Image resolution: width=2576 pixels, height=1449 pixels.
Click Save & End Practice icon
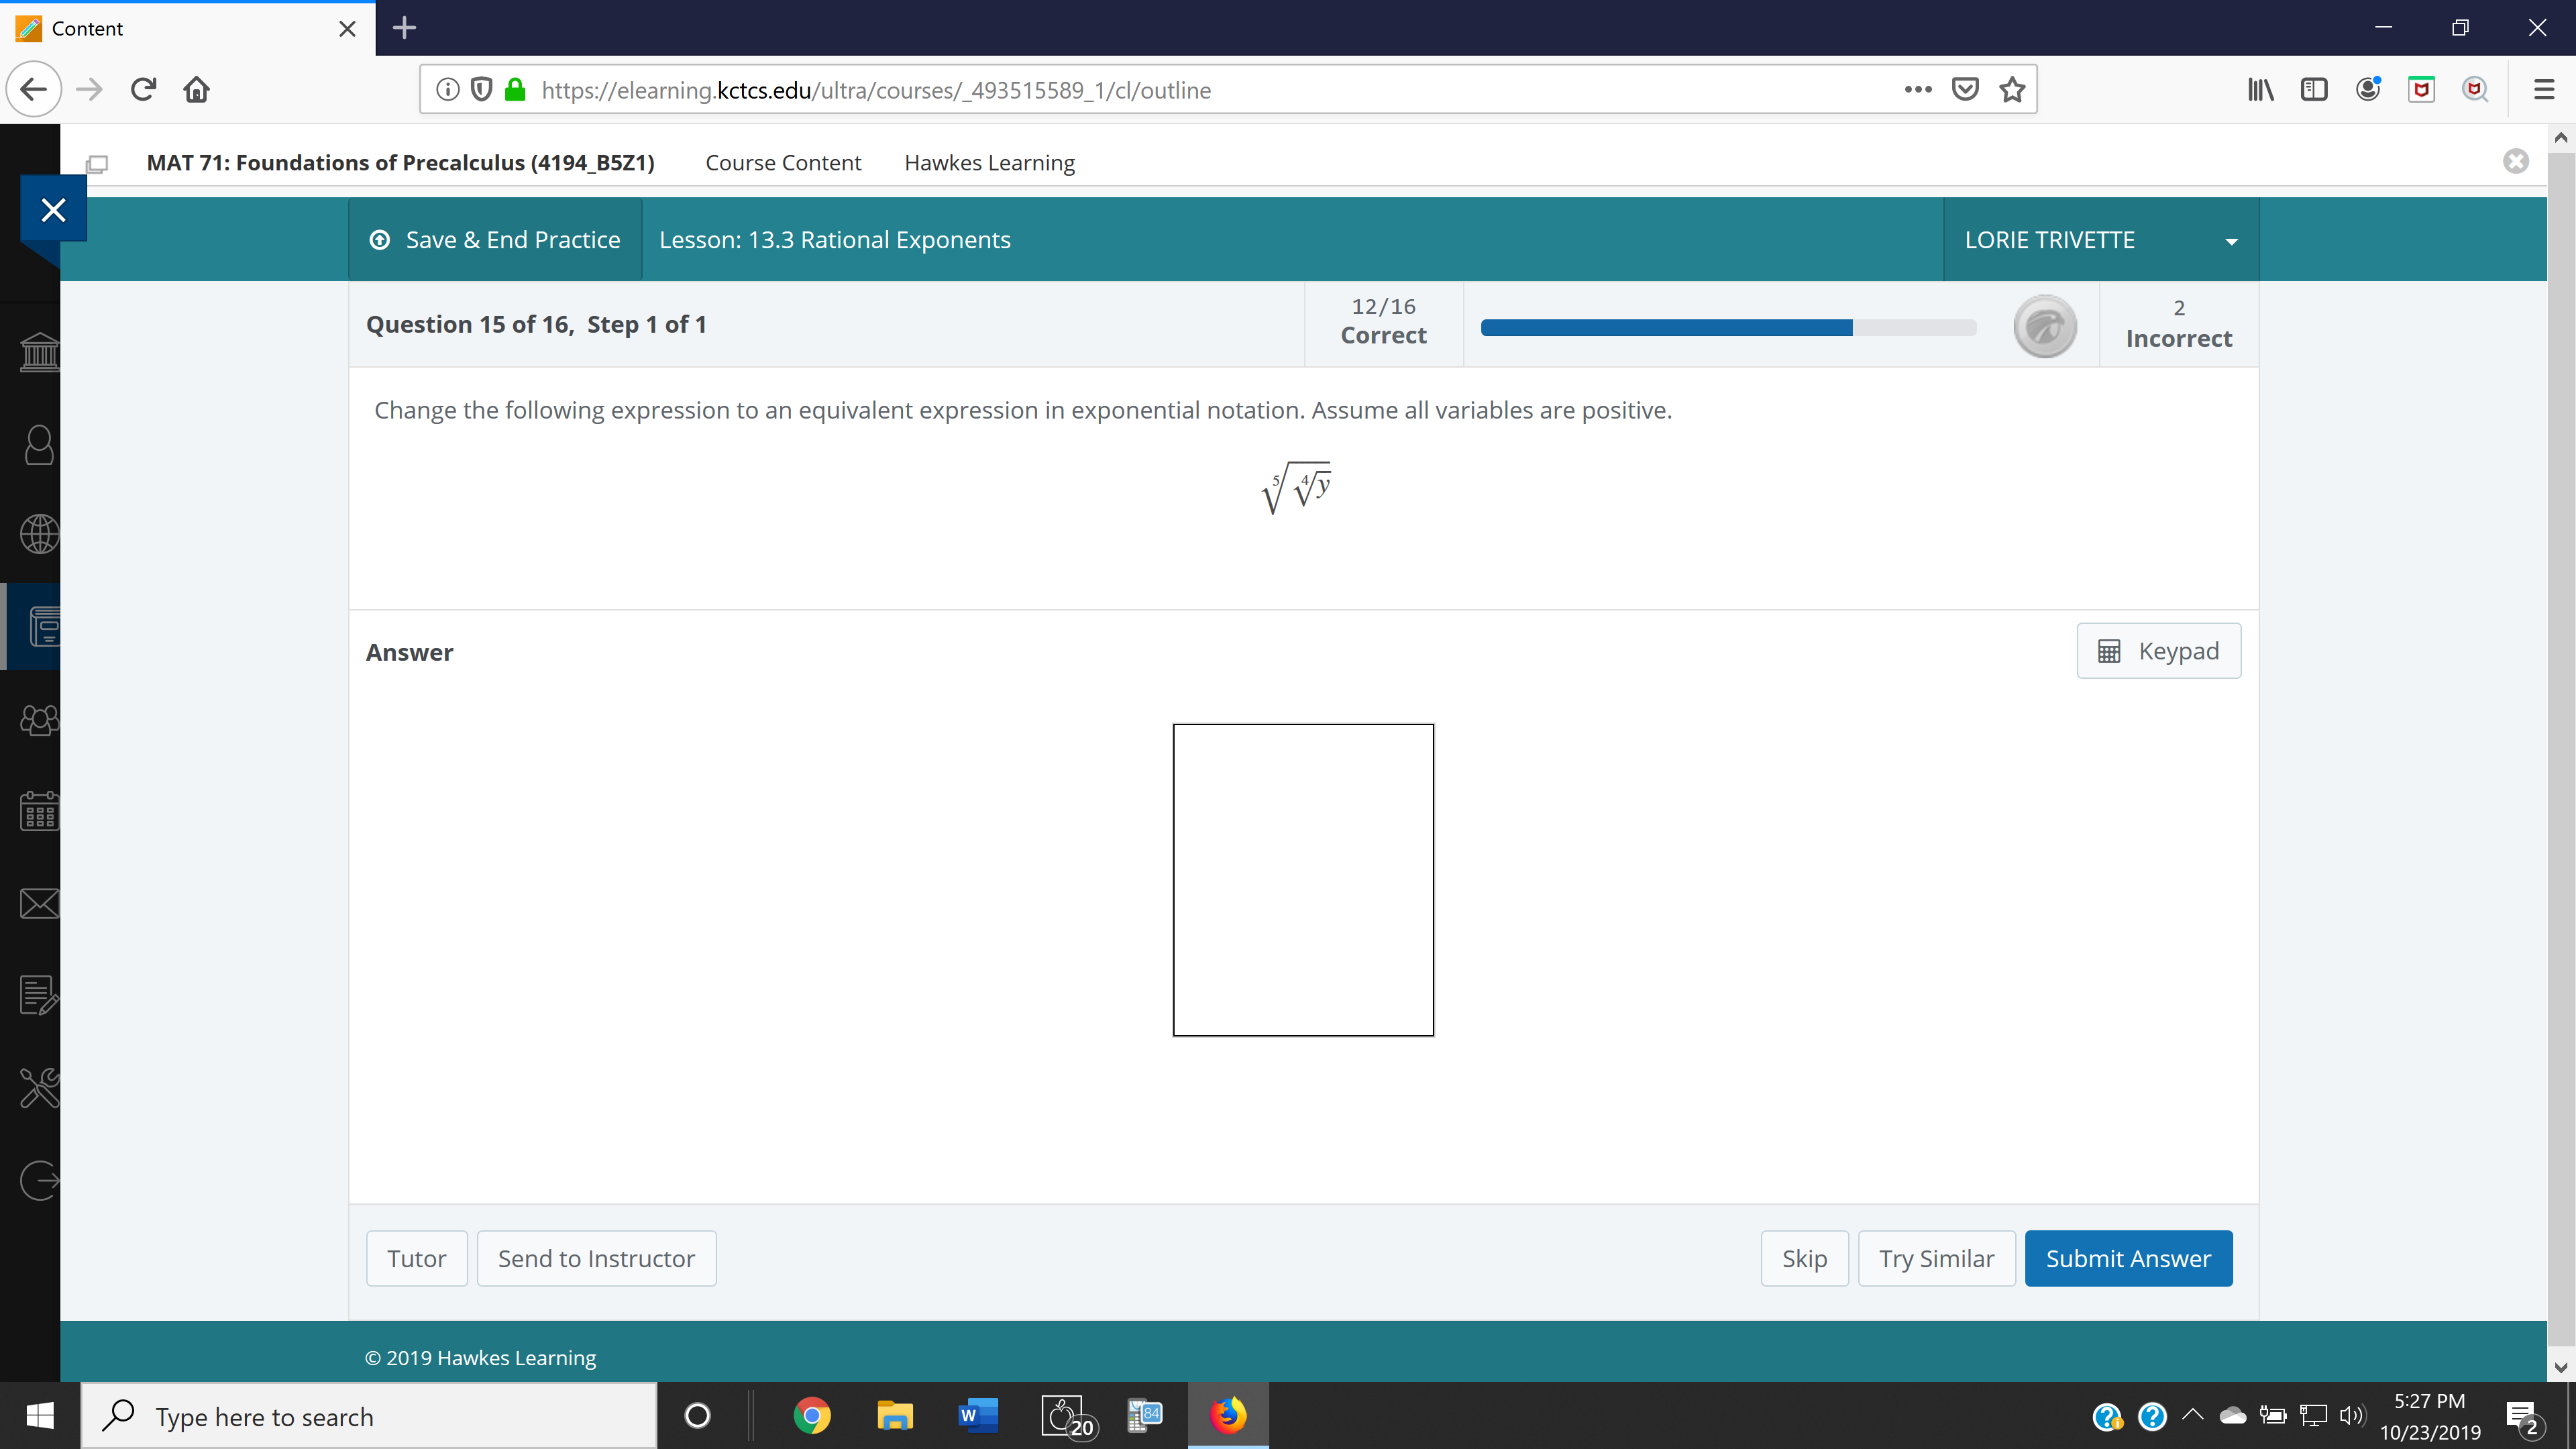pyautogui.click(x=380, y=239)
